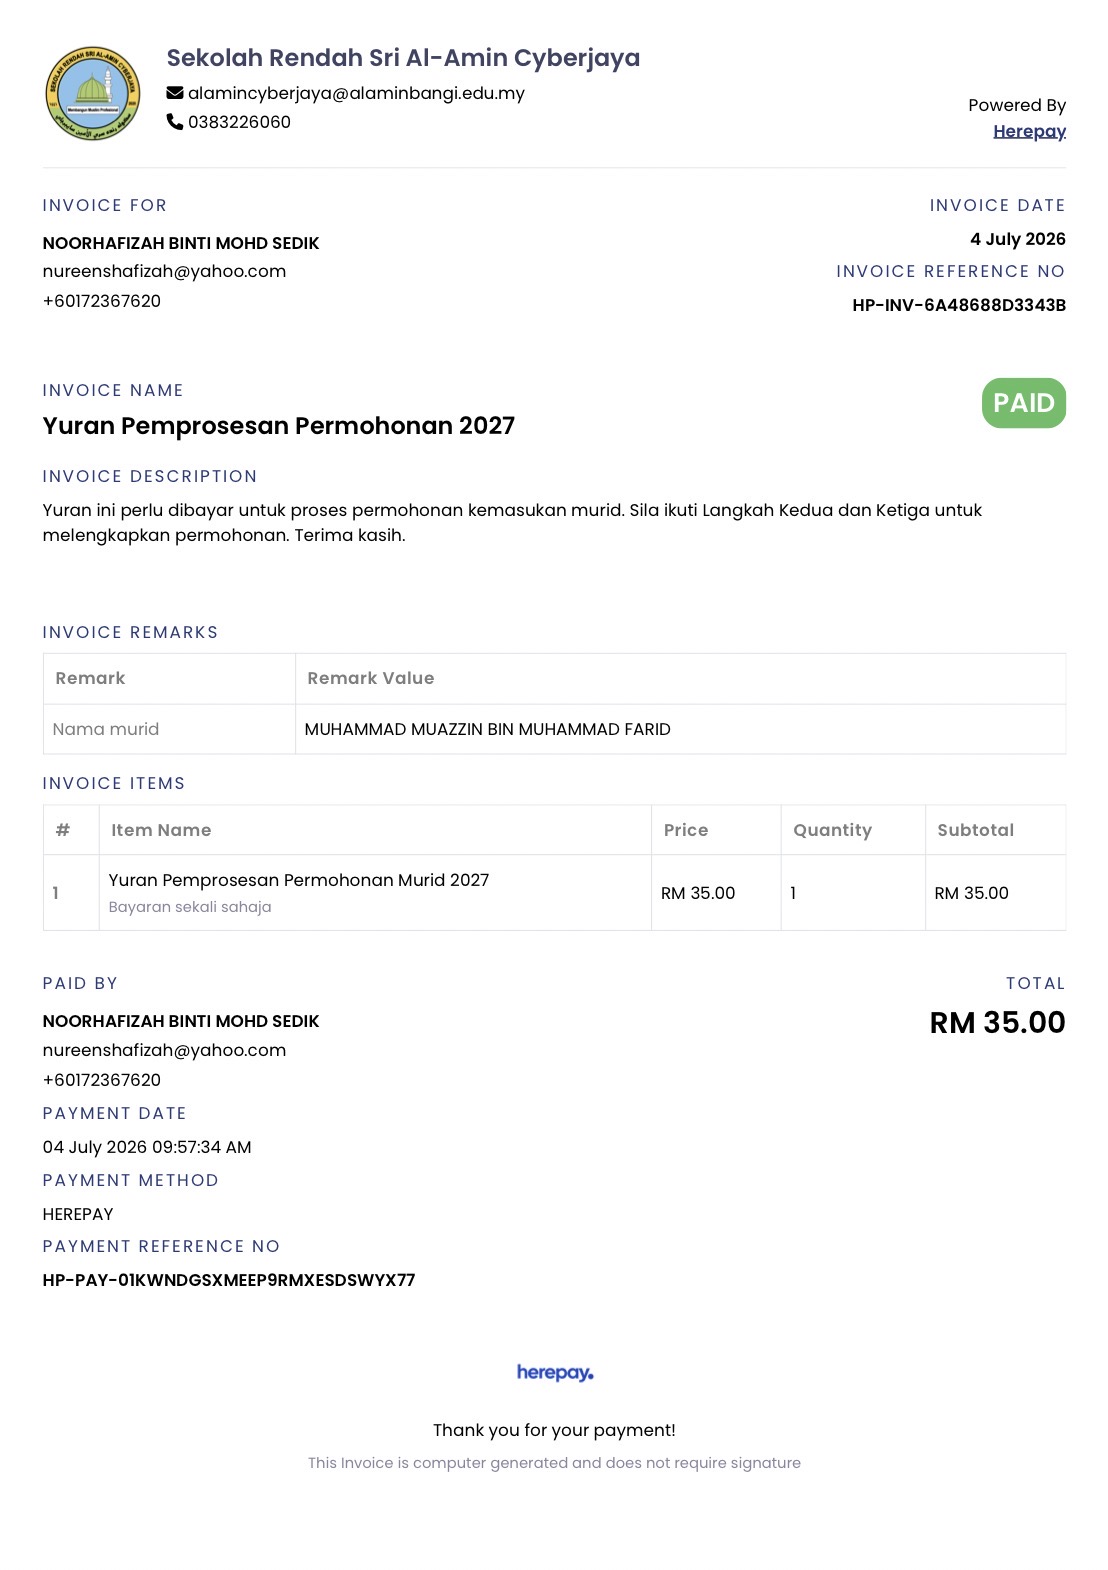The image size is (1108, 1570).
Task: Select student name MUHAMMAD MUAZZIN BIN MUHAMMAD FARID
Action: pyautogui.click(x=487, y=729)
